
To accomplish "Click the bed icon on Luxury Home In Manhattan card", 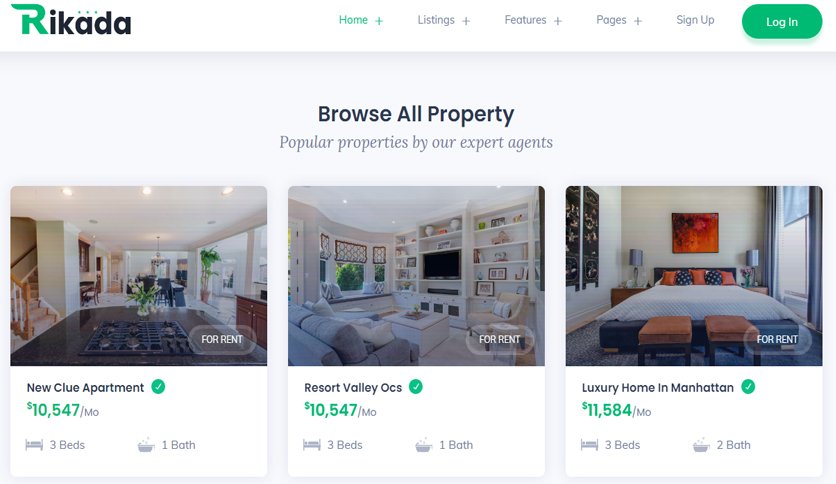I will (x=589, y=445).
